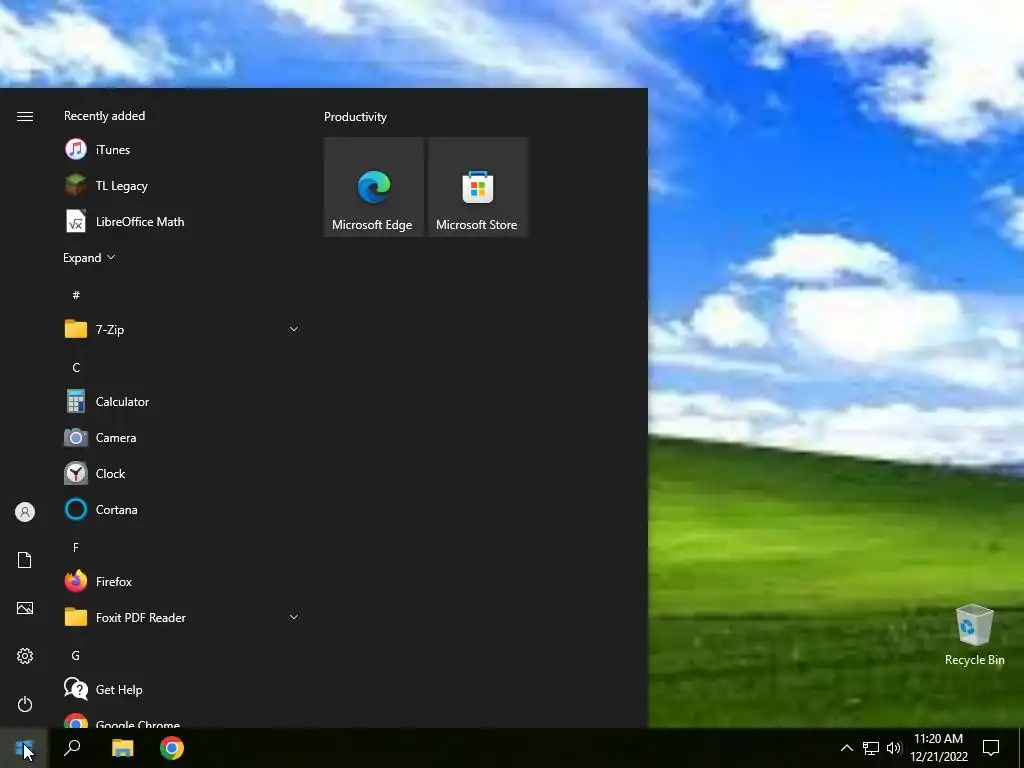
Task: Open the user account icon
Action: [x=25, y=512]
